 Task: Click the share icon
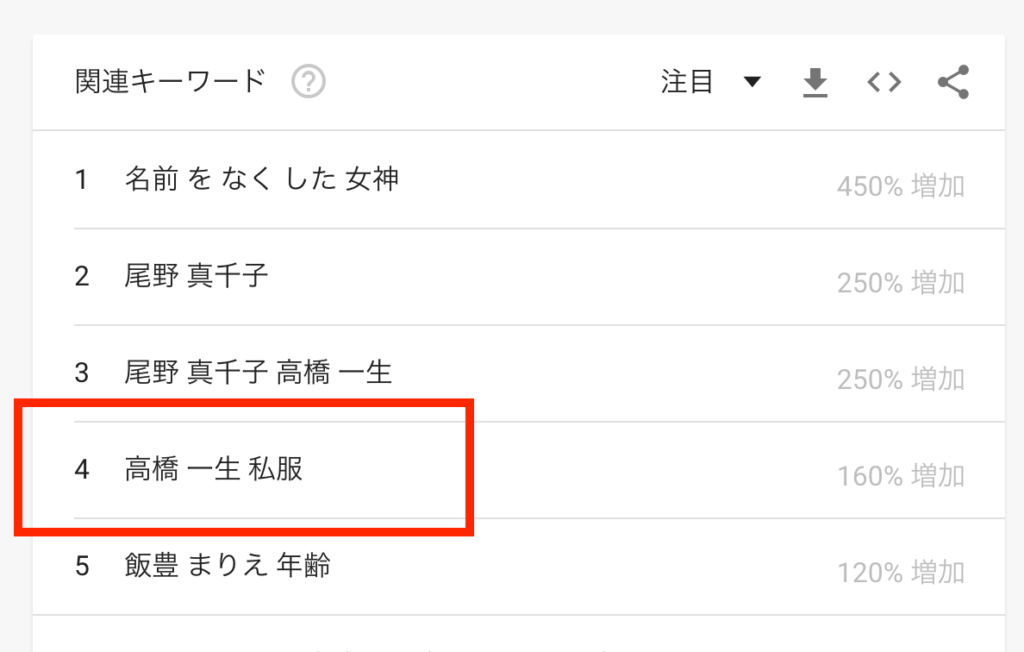click(x=953, y=83)
